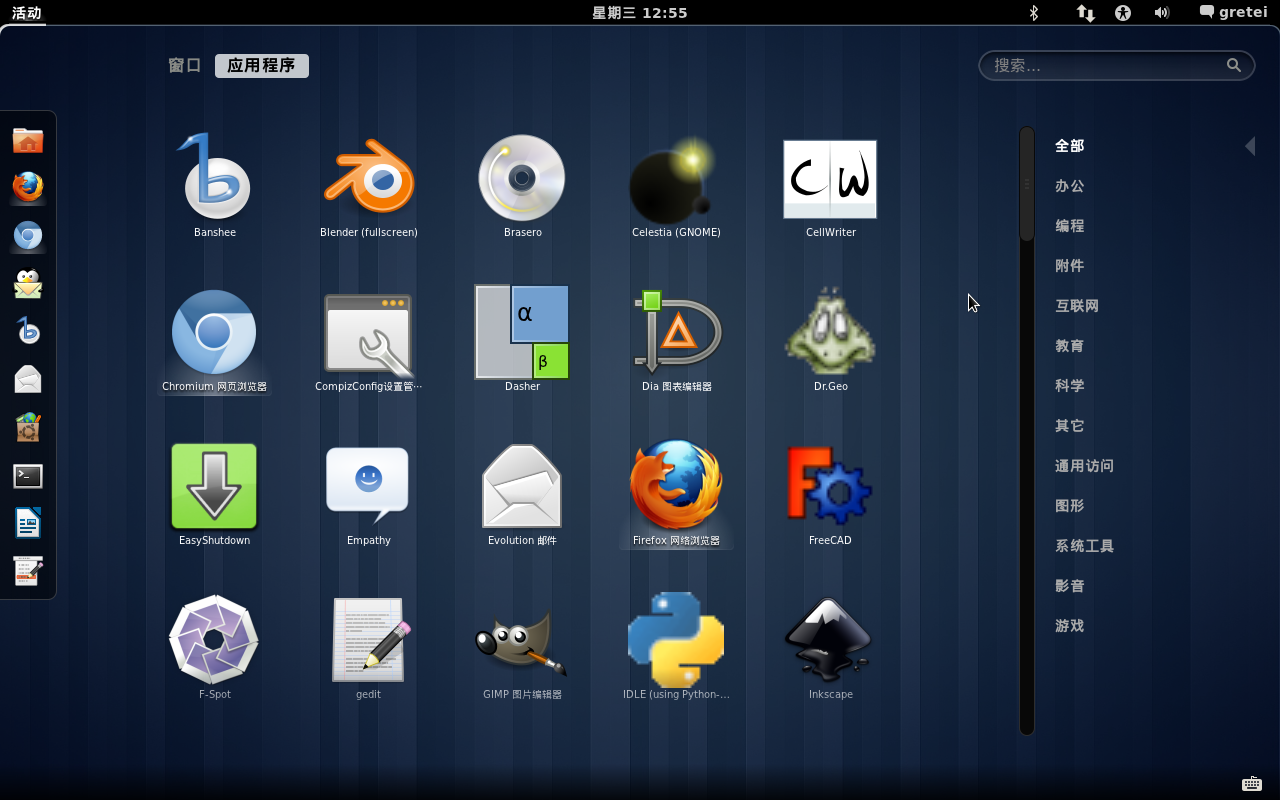The width and height of the screenshot is (1280, 800).
Task: Open LibreOffice Writer in the dash
Action: 28,523
